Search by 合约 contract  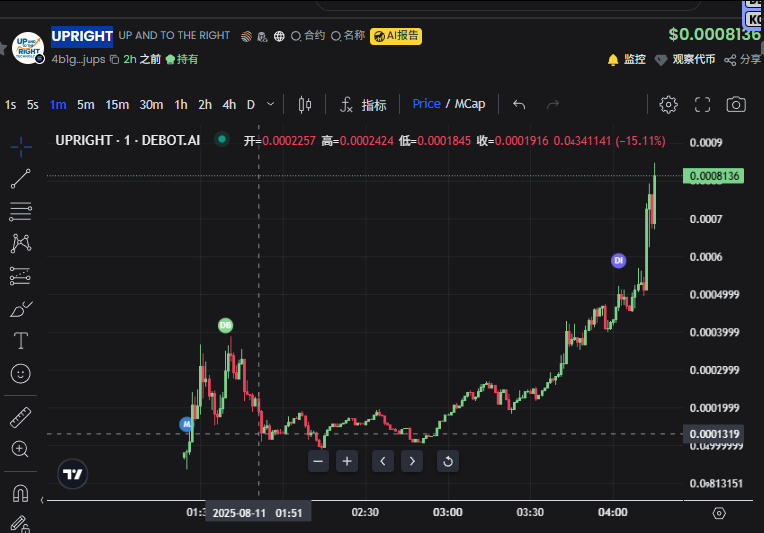[307, 36]
